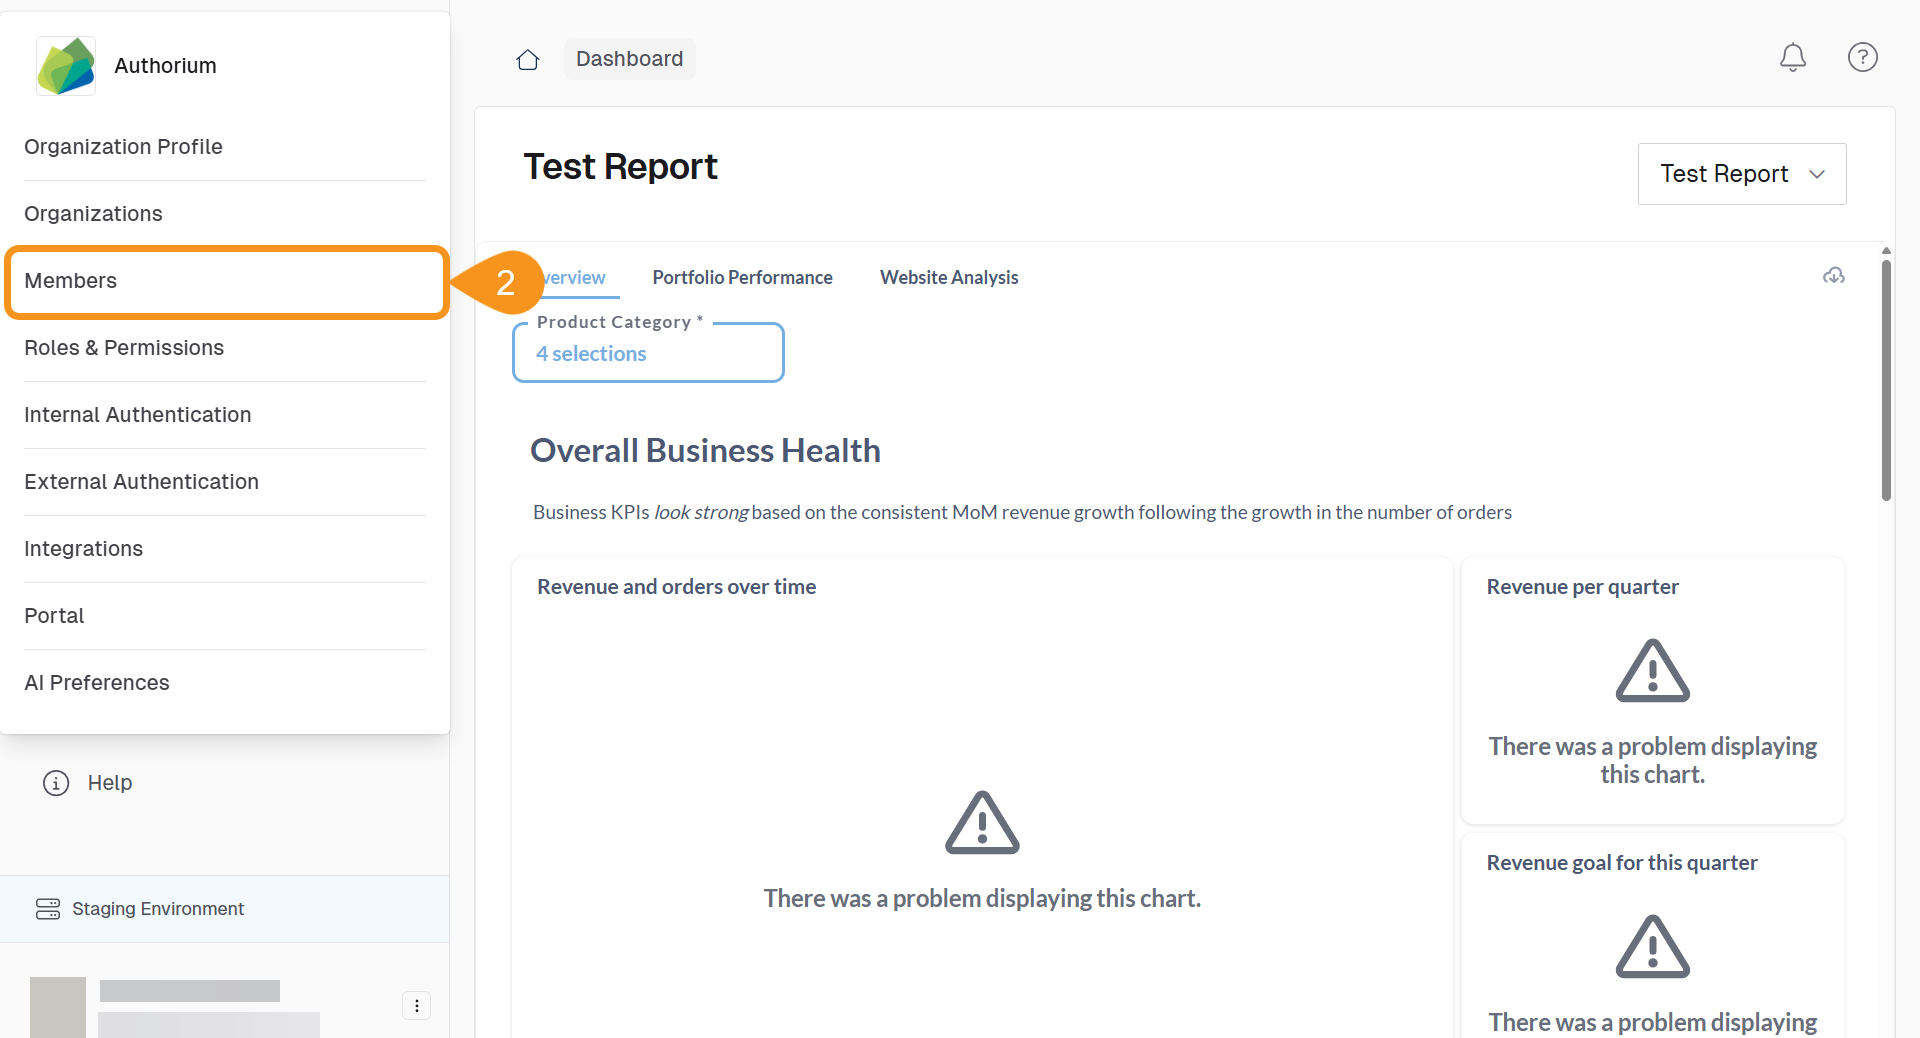Expand the Product Category selector

[648, 354]
